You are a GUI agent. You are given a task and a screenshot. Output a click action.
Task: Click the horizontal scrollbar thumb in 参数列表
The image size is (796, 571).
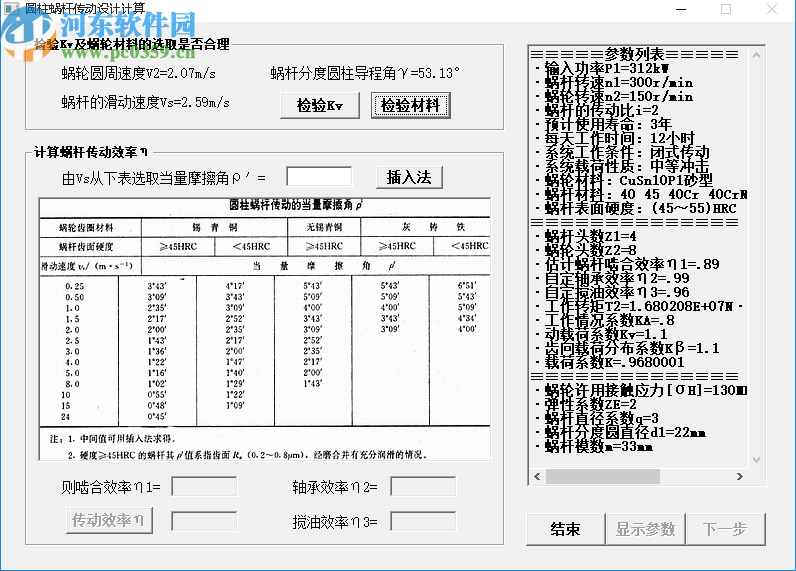(x=603, y=477)
